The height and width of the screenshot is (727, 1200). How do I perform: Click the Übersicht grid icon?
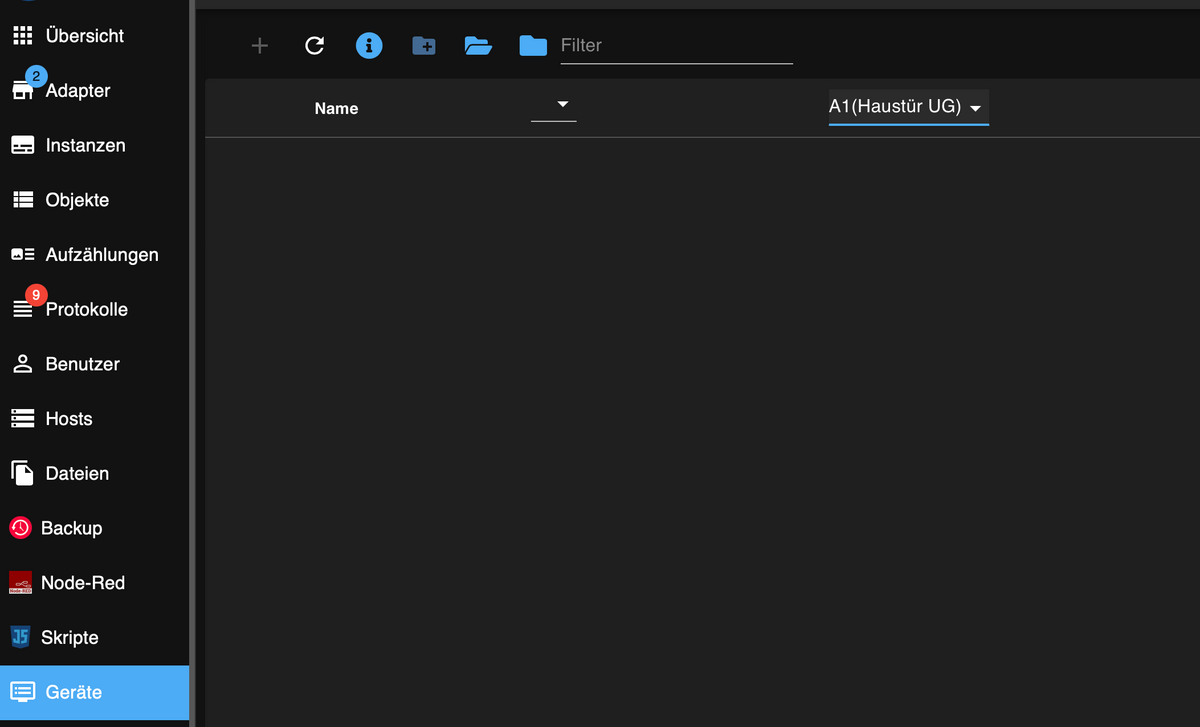[x=22, y=36]
